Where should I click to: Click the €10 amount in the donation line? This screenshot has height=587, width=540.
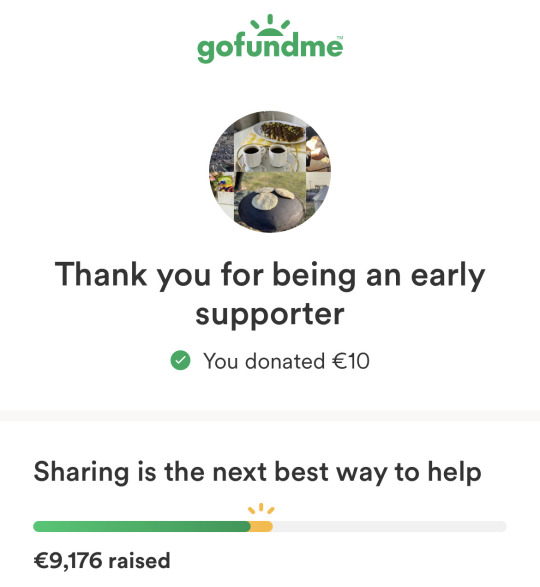(351, 361)
